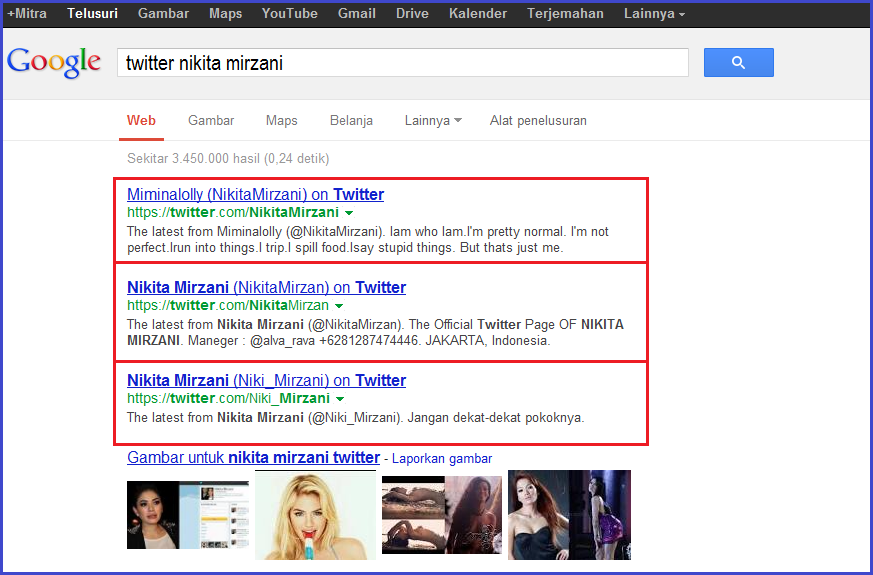Image resolution: width=873 pixels, height=575 pixels.
Task: Click the green URL https://twitter.com/NikitaMirzan
Action: pyautogui.click(x=228, y=306)
